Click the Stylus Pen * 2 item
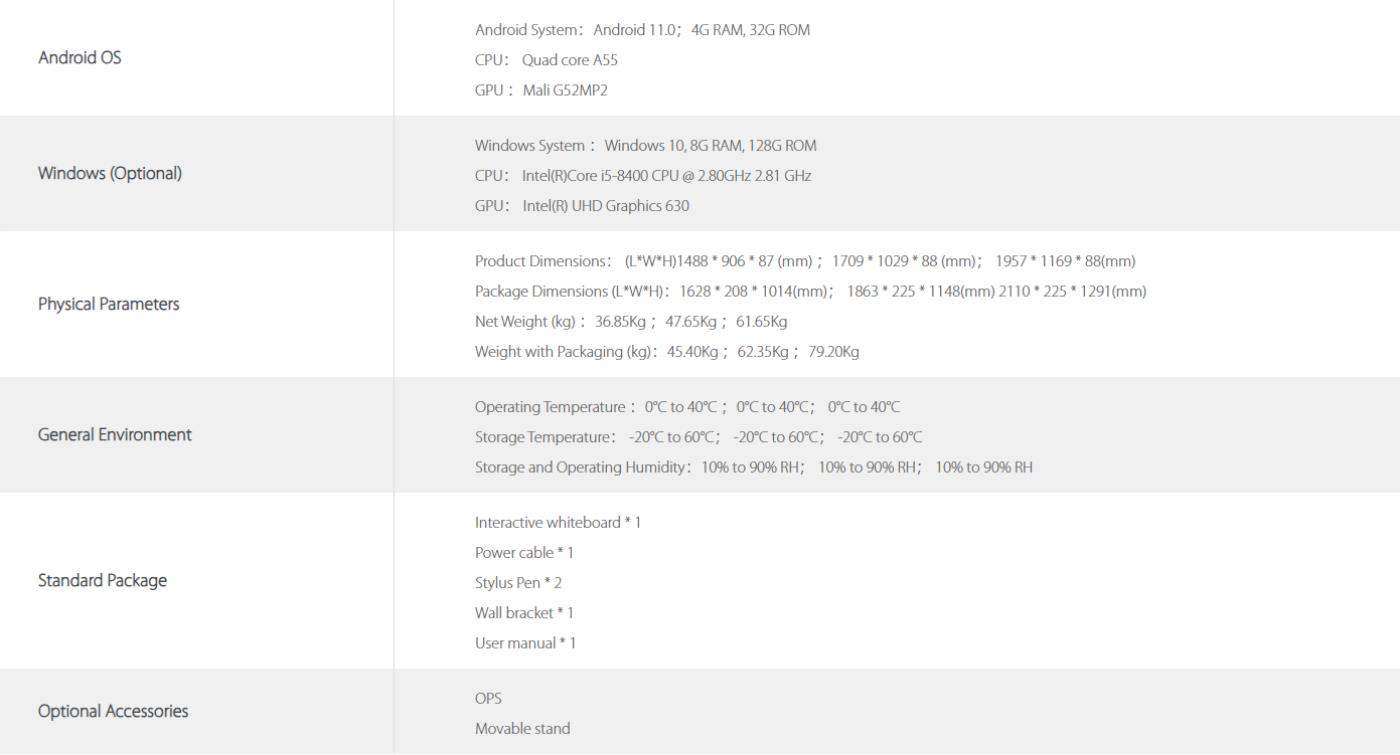Screen dimensions: 1400x755 [x=519, y=583]
